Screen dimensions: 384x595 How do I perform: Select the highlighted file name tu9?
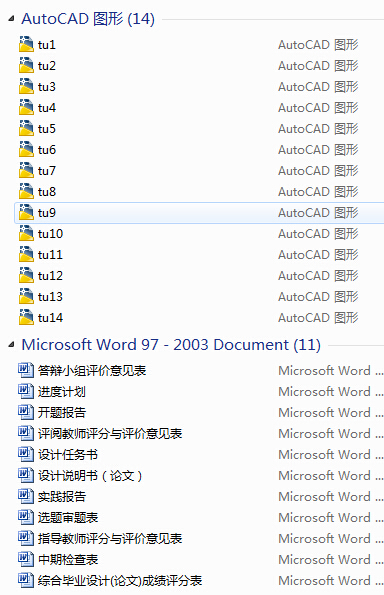point(47,213)
